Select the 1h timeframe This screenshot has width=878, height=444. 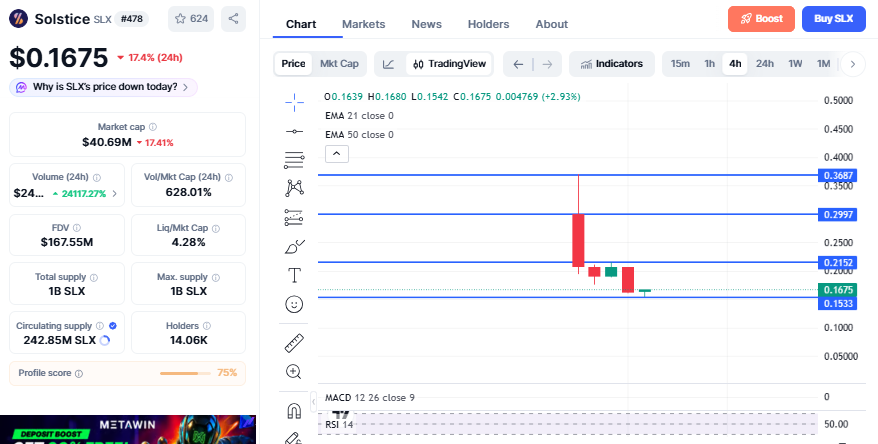pos(709,64)
